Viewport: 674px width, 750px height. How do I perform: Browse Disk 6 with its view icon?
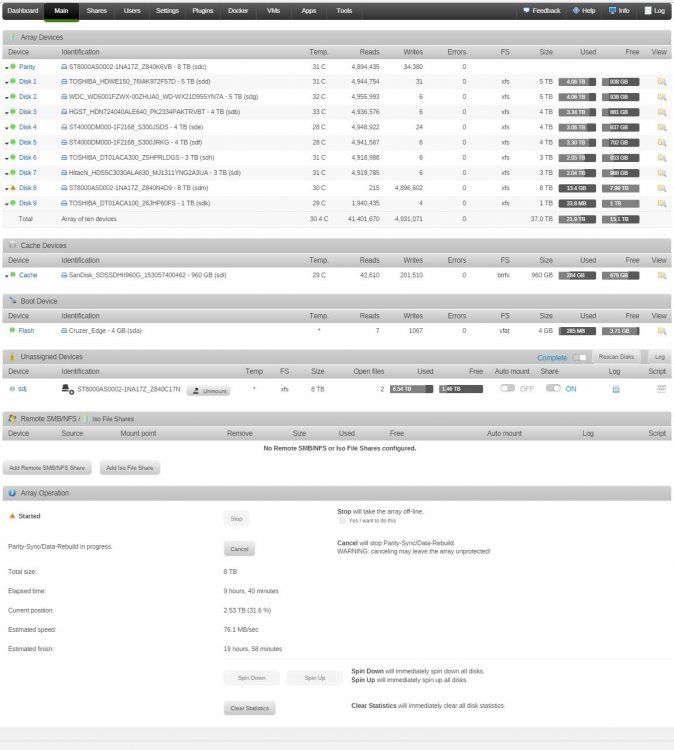pyautogui.click(x=662, y=158)
